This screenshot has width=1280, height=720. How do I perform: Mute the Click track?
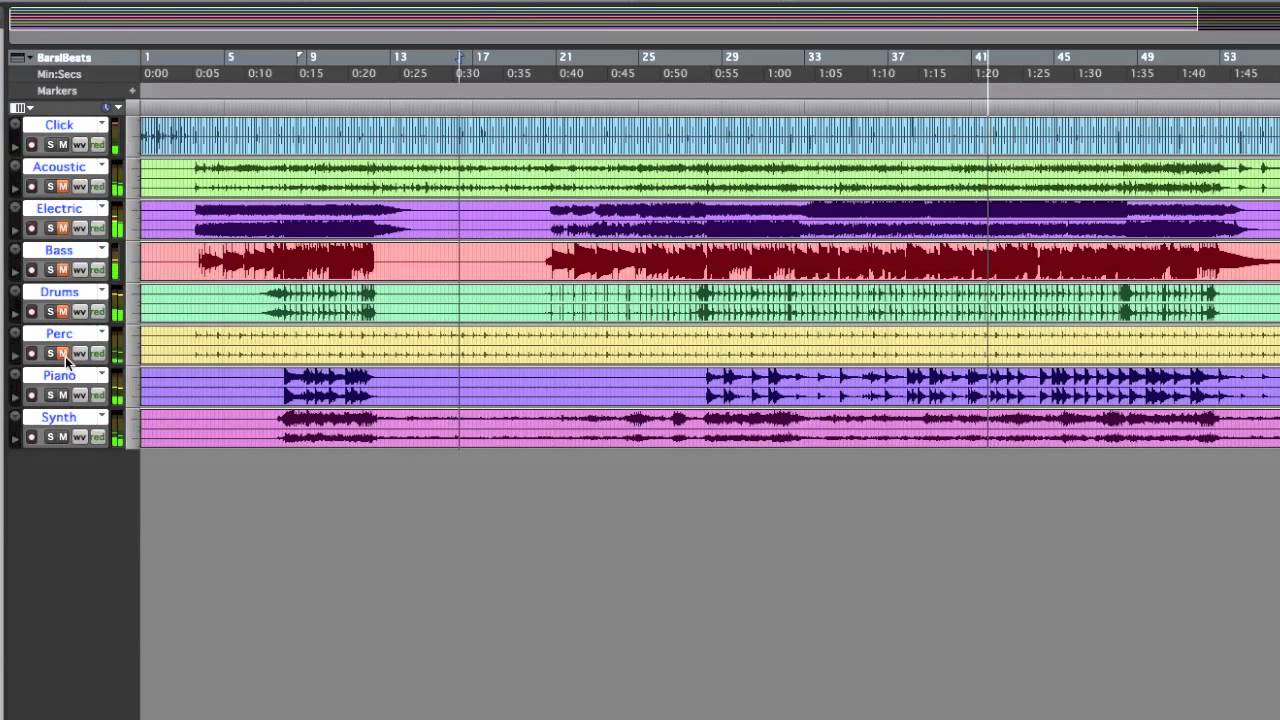coord(63,145)
